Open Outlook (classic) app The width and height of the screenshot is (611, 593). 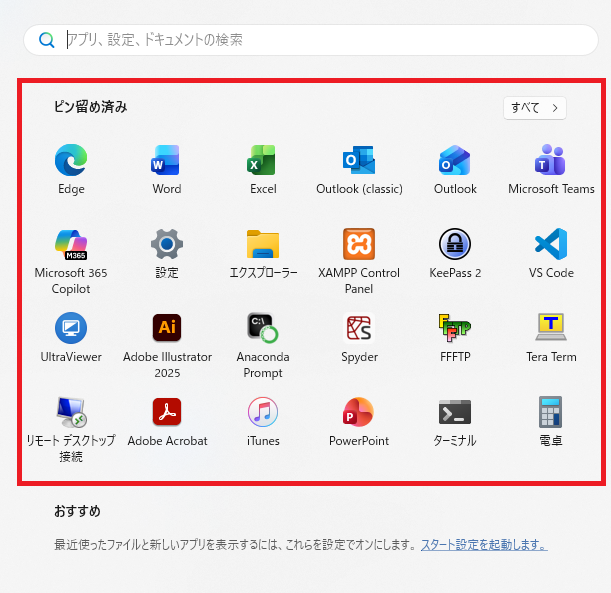point(359,160)
